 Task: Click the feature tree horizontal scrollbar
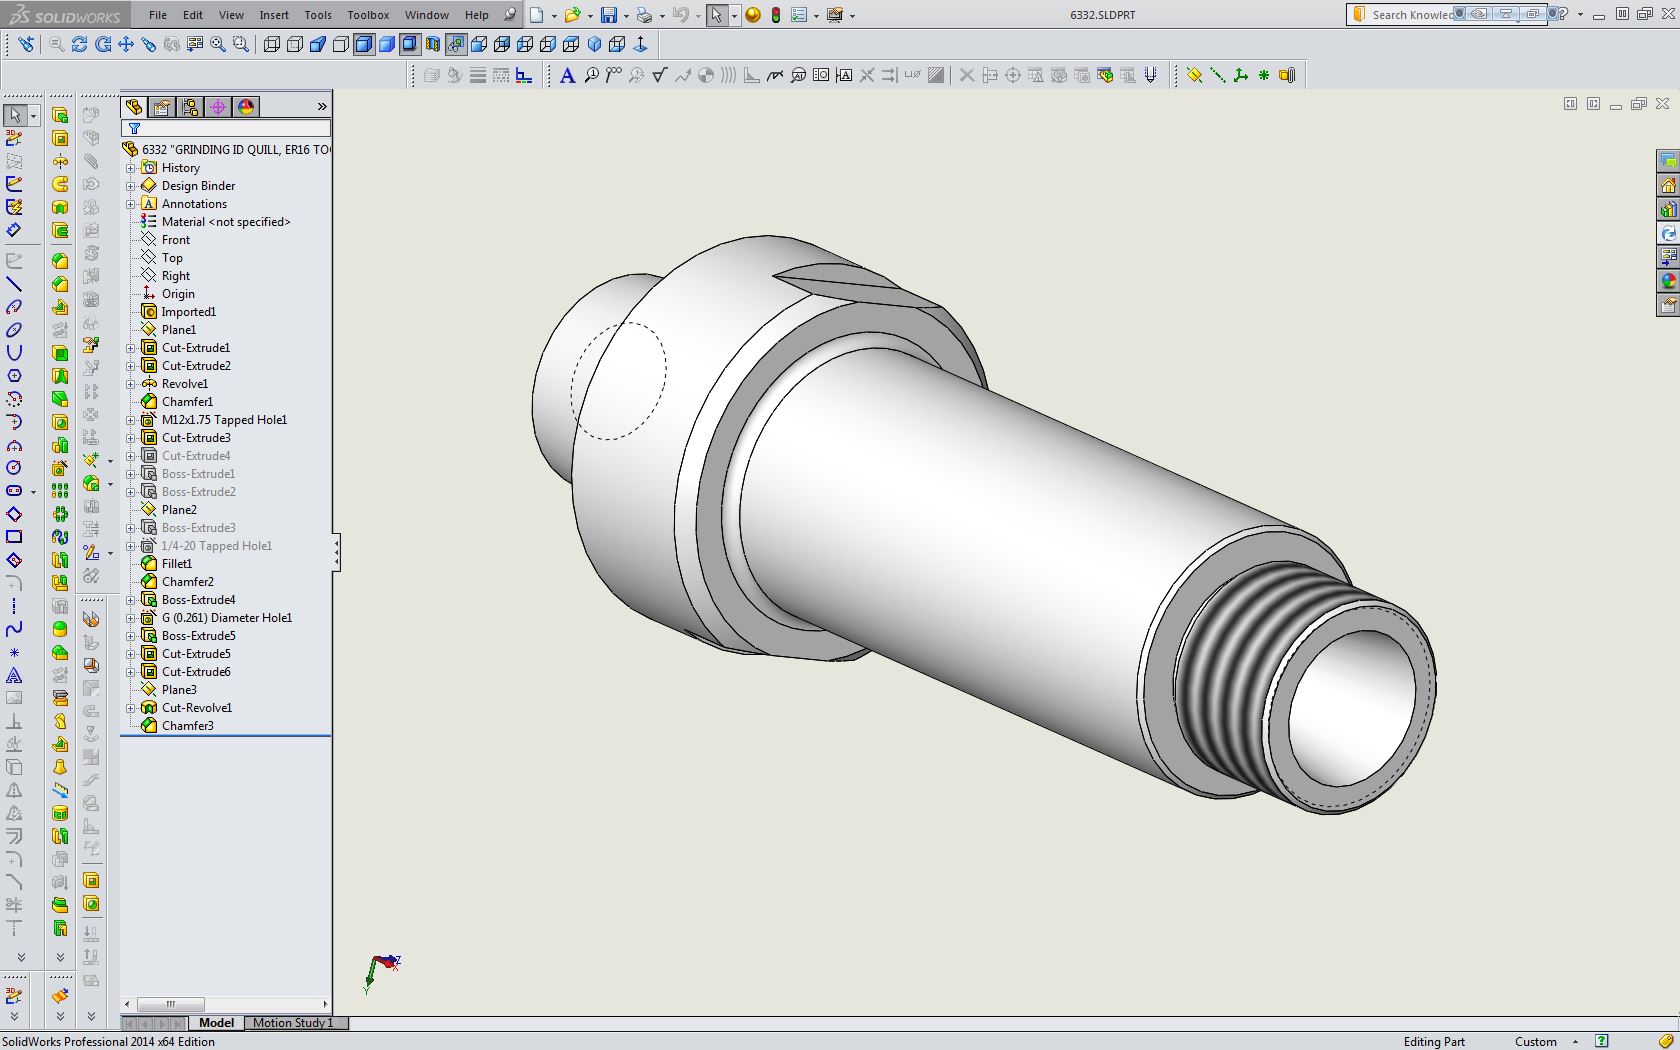(x=170, y=1004)
